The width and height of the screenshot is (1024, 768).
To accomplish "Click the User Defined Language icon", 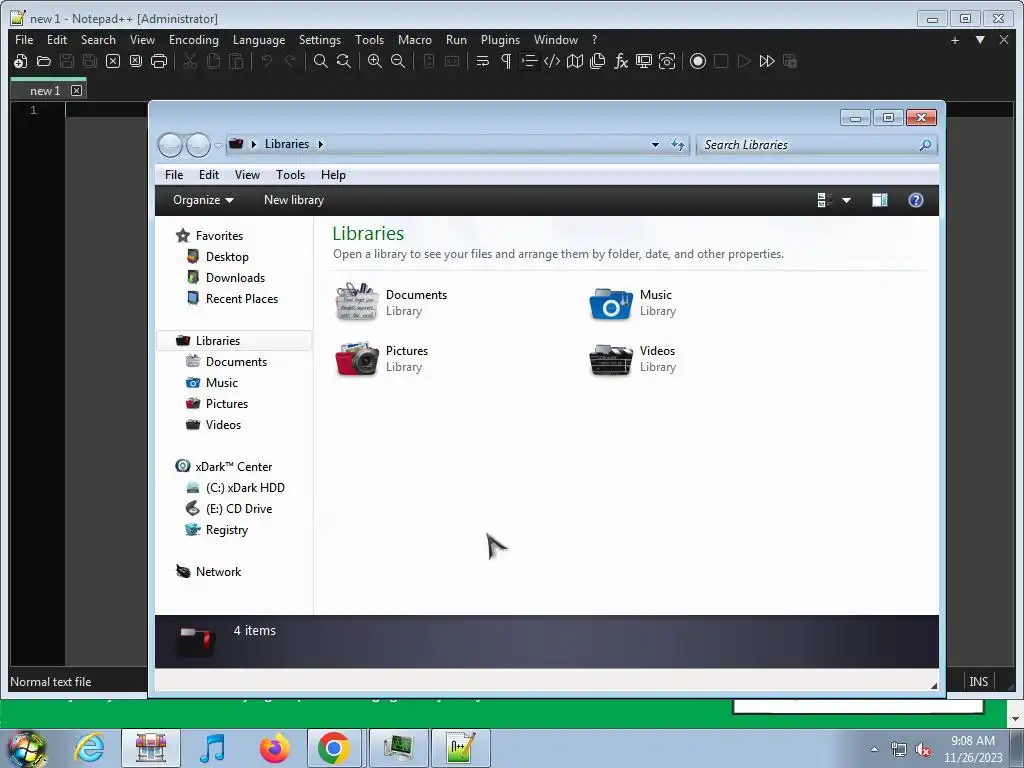I will pos(552,61).
